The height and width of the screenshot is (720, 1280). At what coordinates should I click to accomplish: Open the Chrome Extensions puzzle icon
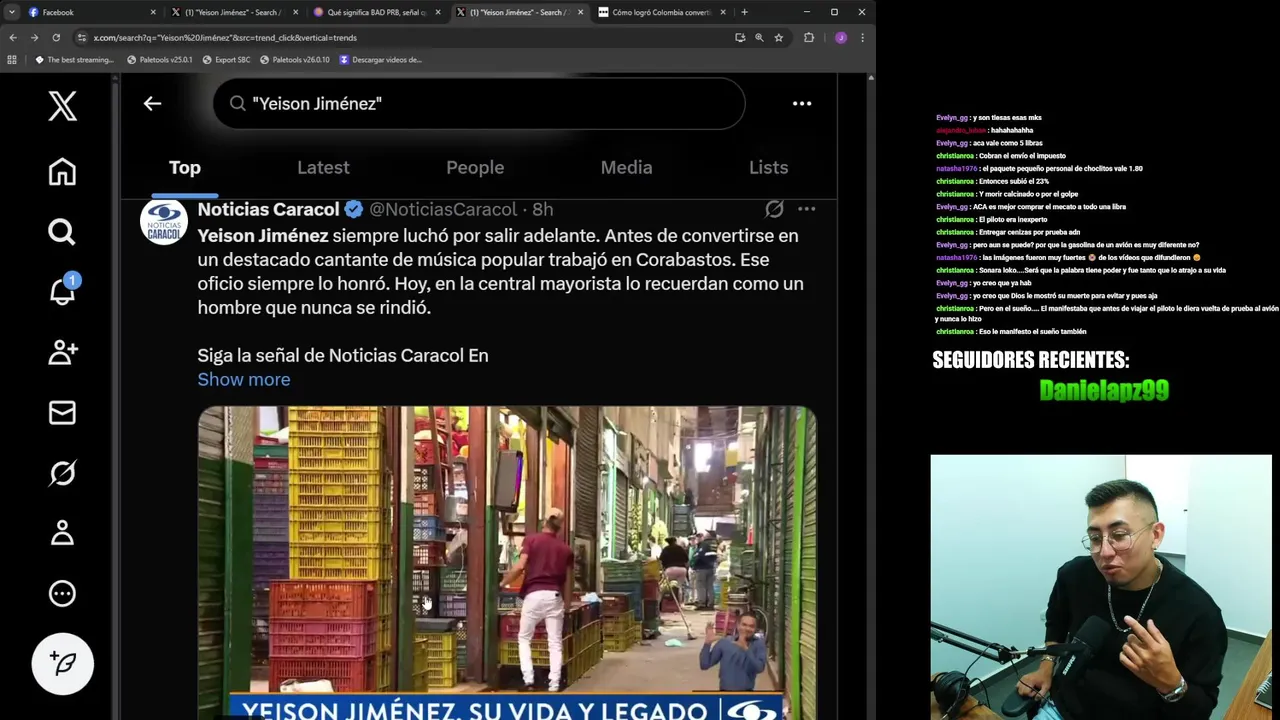coord(809,37)
